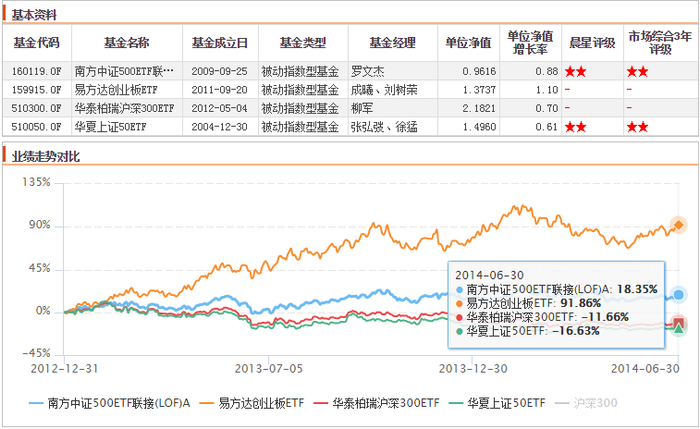
Task: Open fund 南方中证500ETF联… in table
Action: tap(124, 71)
